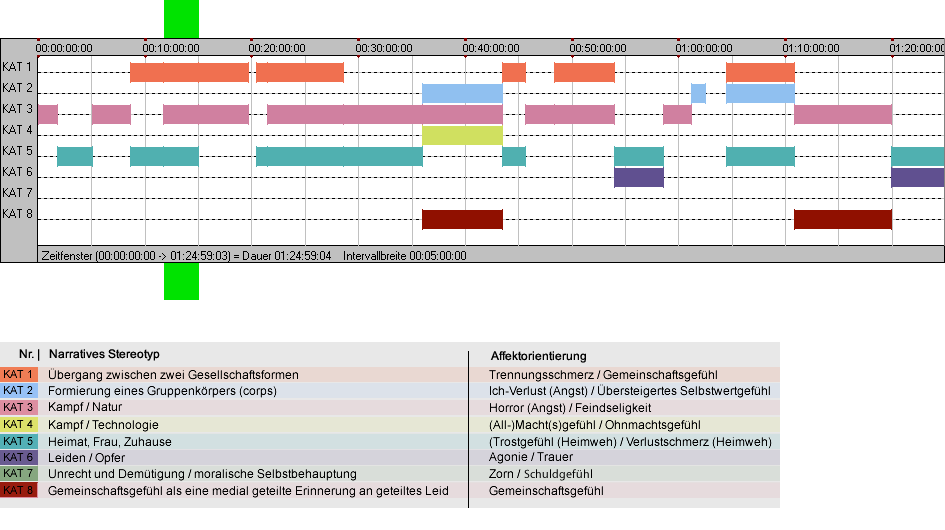This screenshot has height=530, width=945.
Task: Click the KAT 4 row label in timeline
Action: [x=17, y=130]
